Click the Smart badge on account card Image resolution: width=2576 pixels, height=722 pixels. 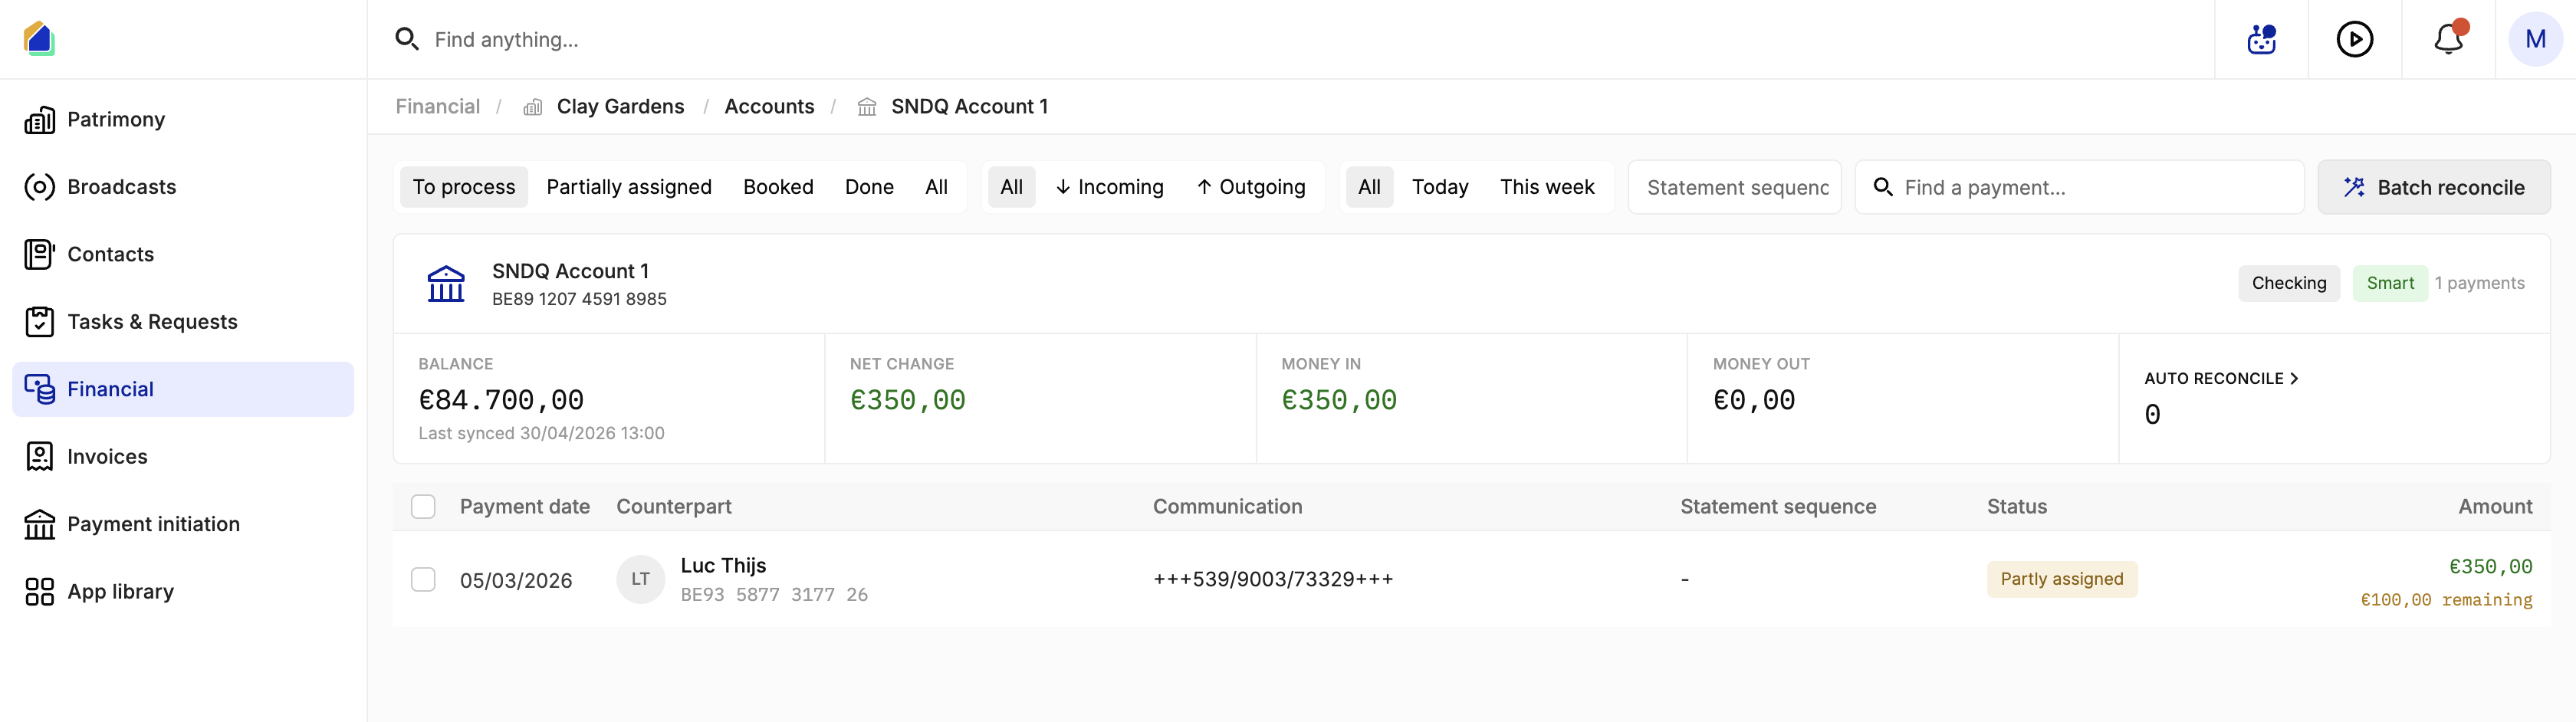(x=2390, y=284)
